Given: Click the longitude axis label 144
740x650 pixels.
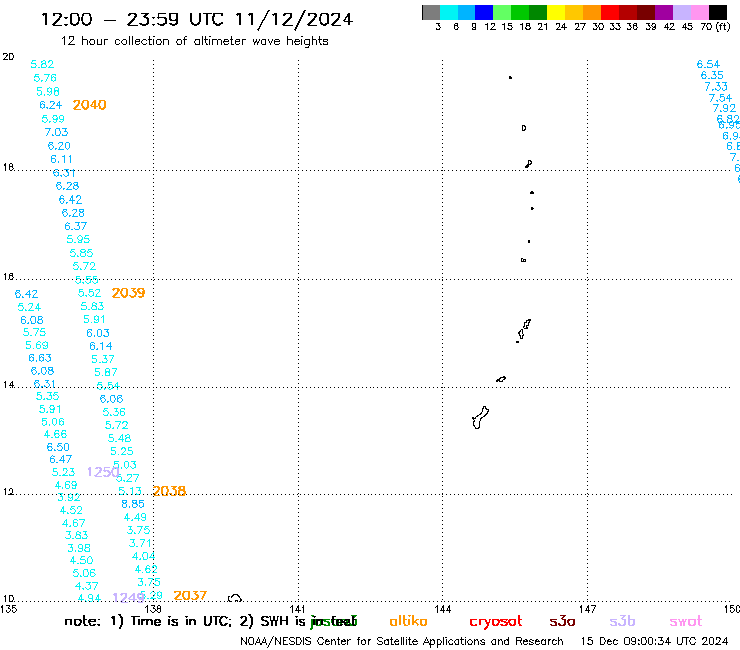Looking at the screenshot, I should [443, 609].
